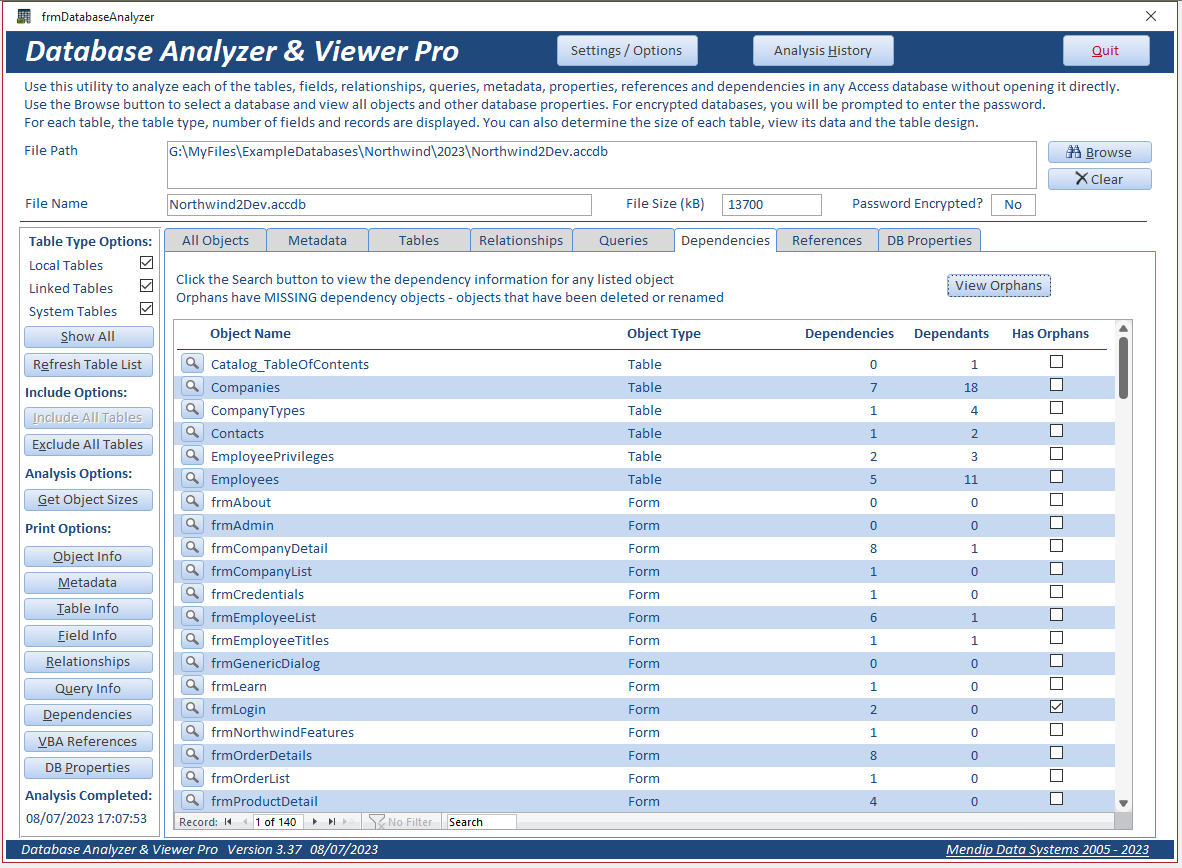
Task: Click the File Path text box
Action: point(602,164)
